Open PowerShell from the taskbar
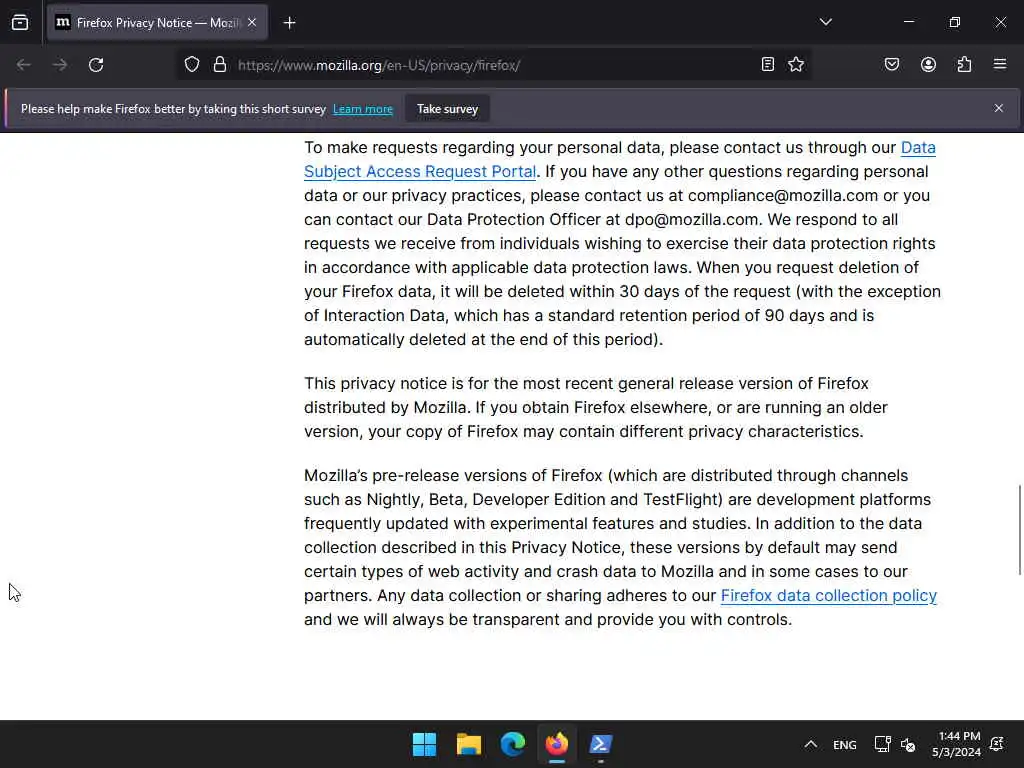The image size is (1024, 768). coord(601,744)
